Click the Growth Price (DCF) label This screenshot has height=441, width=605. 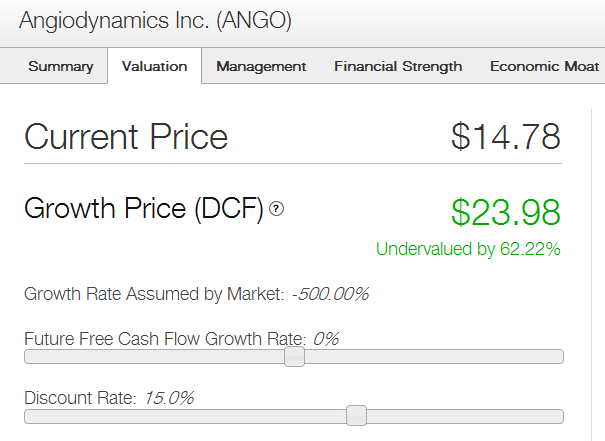click(x=144, y=209)
